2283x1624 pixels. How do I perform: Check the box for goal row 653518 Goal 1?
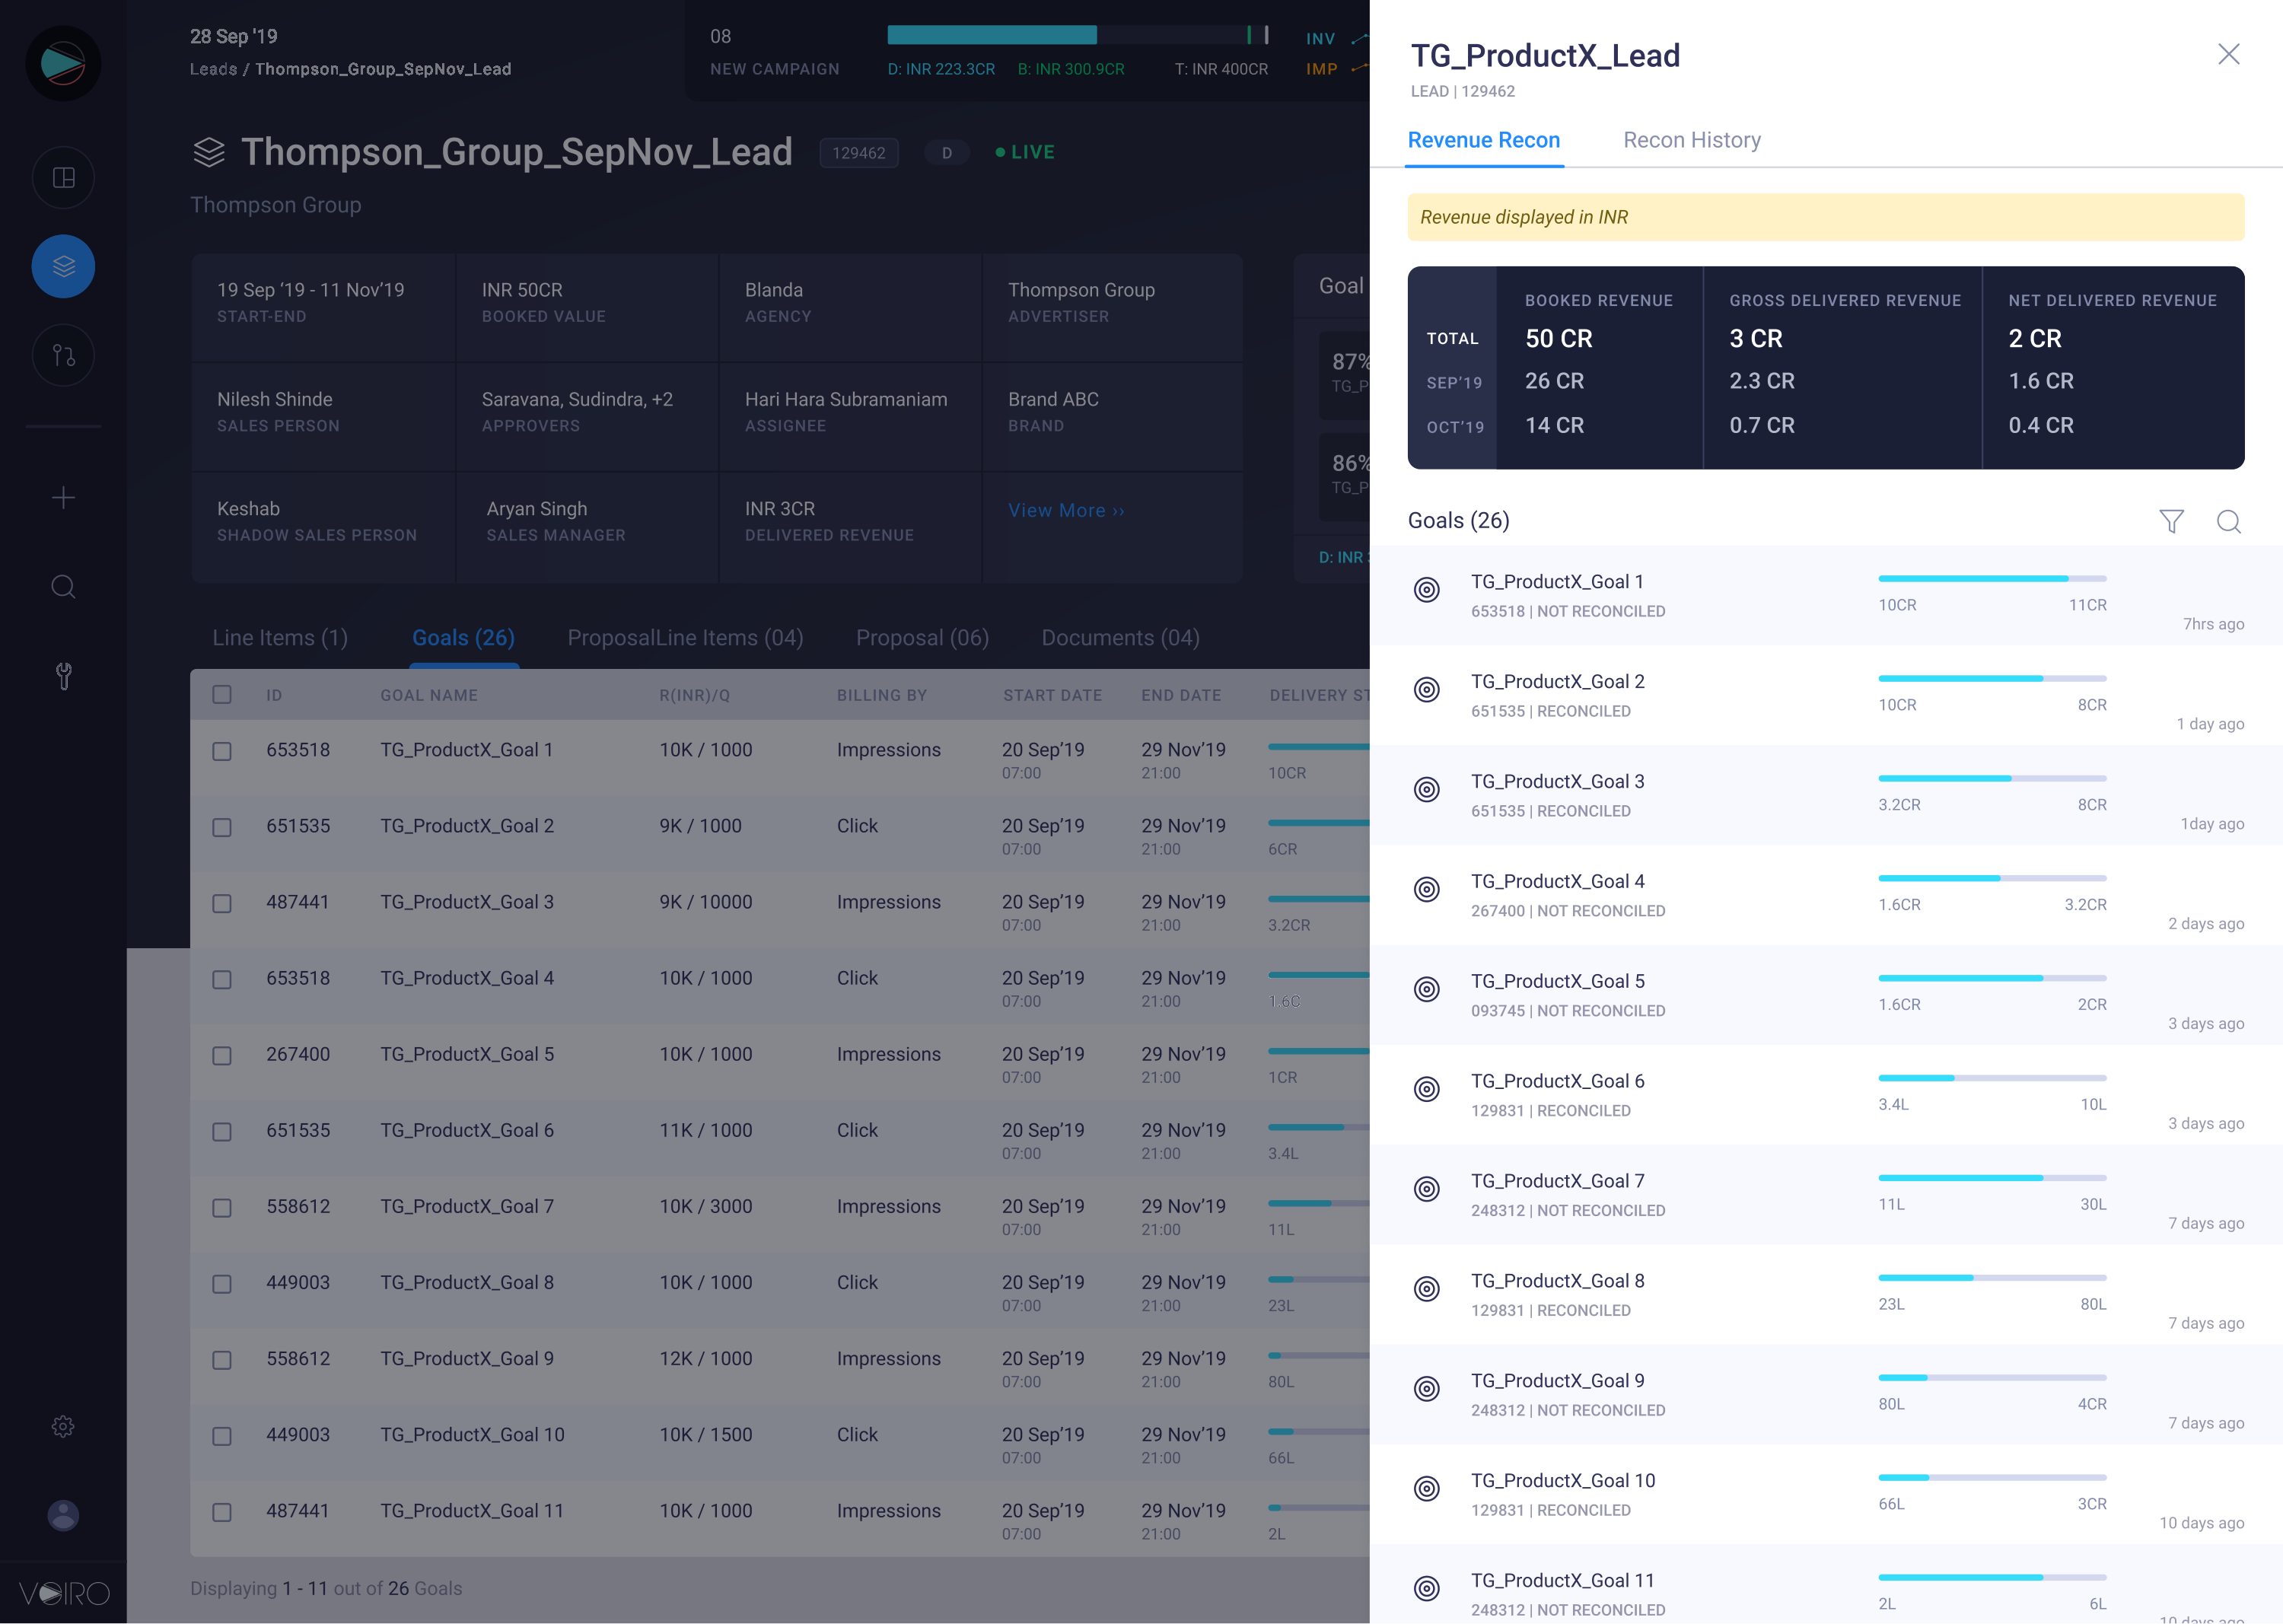[222, 751]
